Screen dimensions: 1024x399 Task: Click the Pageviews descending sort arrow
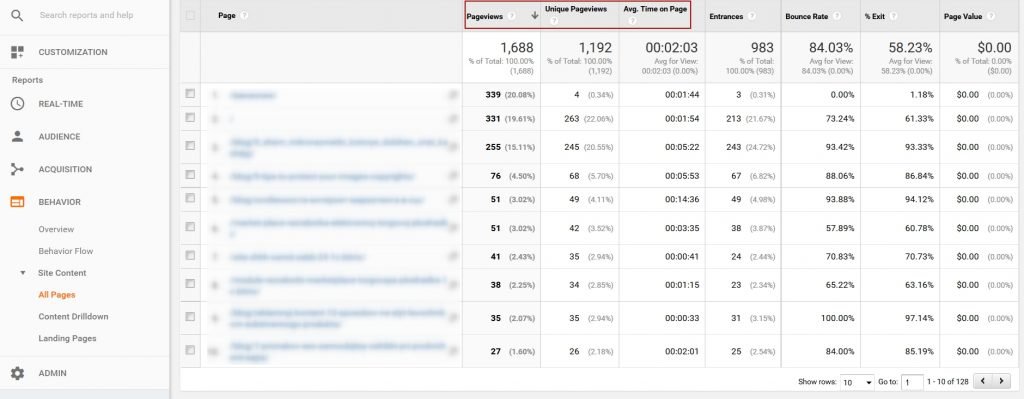pos(535,16)
